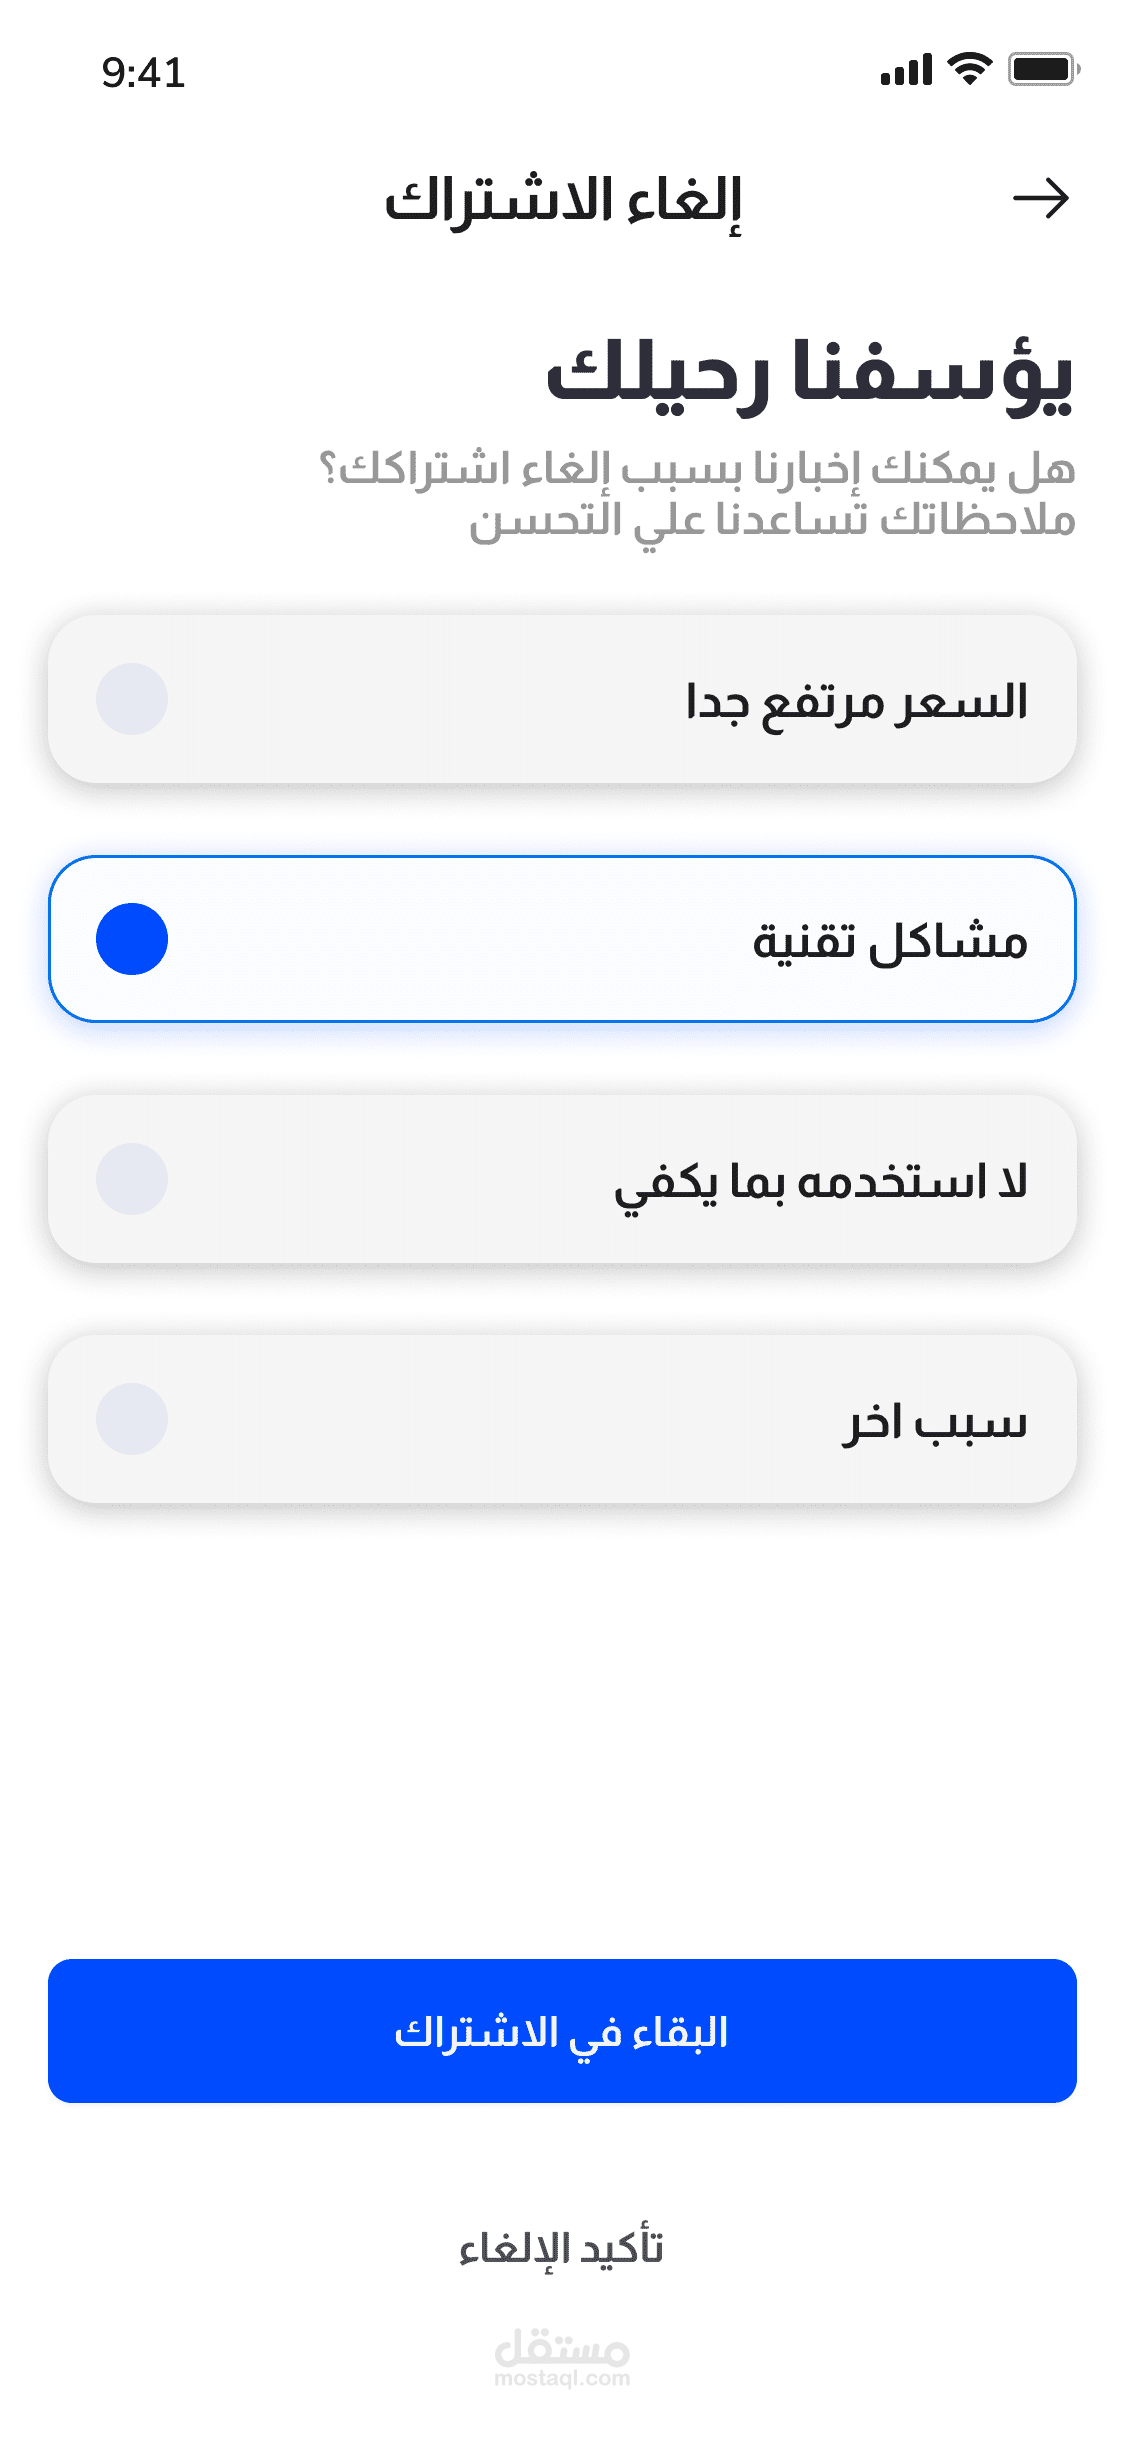Tap the إلغاء الاشتراك page title
The height and width of the screenshot is (2439, 1125).
pos(563,201)
